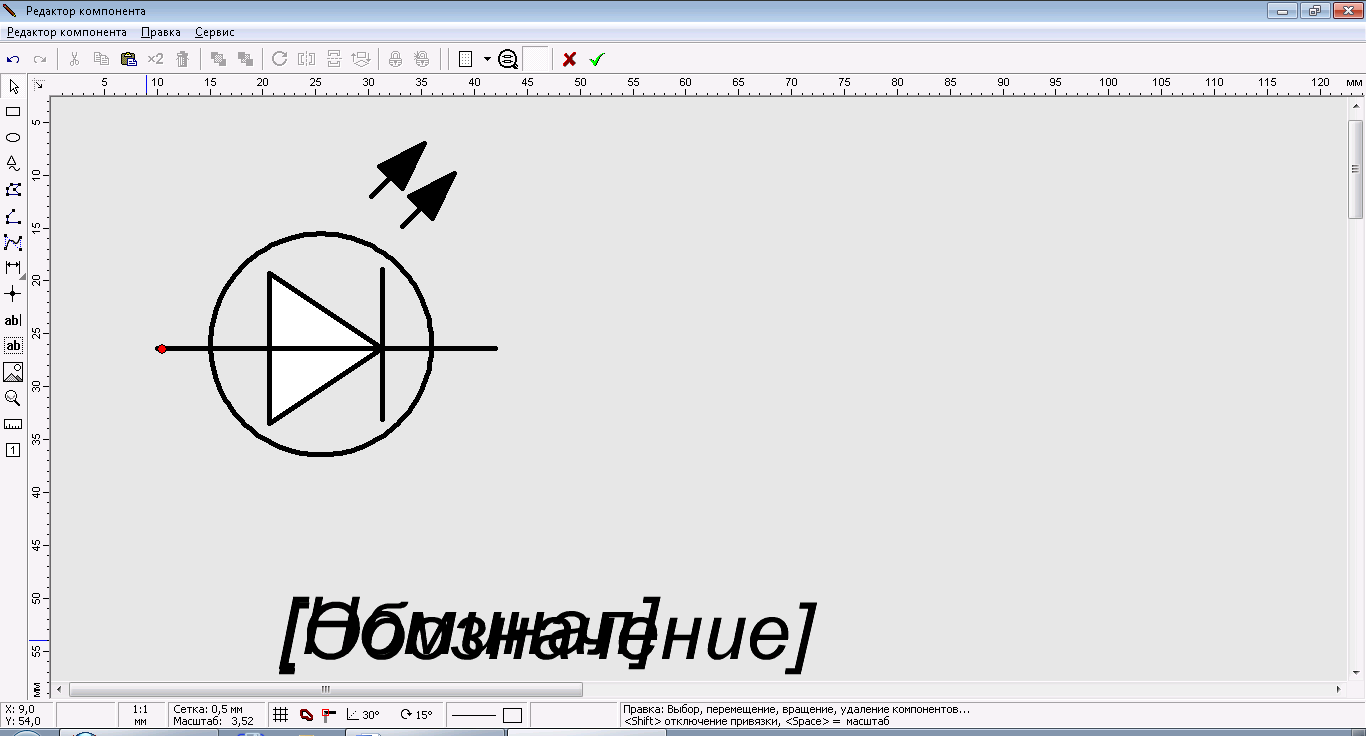Click the Copy icon
The height and width of the screenshot is (736, 1366).
(x=101, y=59)
